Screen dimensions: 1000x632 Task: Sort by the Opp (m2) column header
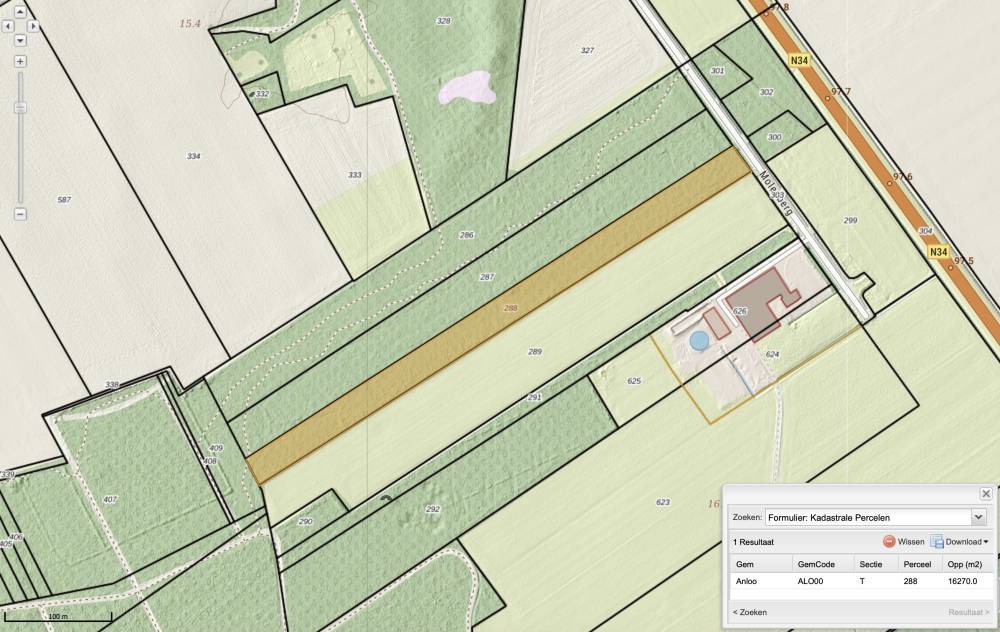(x=966, y=564)
